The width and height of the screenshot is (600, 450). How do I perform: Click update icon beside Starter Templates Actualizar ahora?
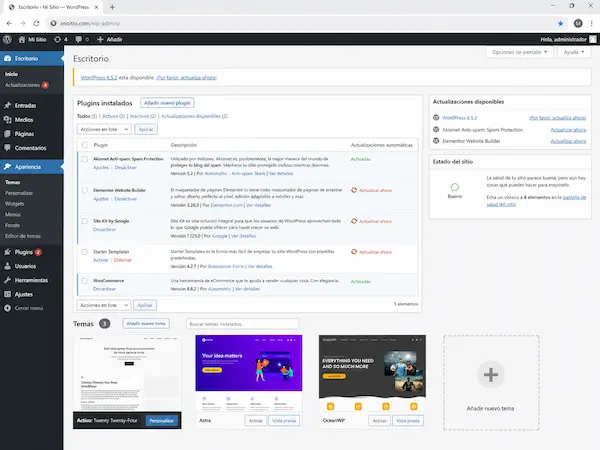pyautogui.click(x=354, y=252)
